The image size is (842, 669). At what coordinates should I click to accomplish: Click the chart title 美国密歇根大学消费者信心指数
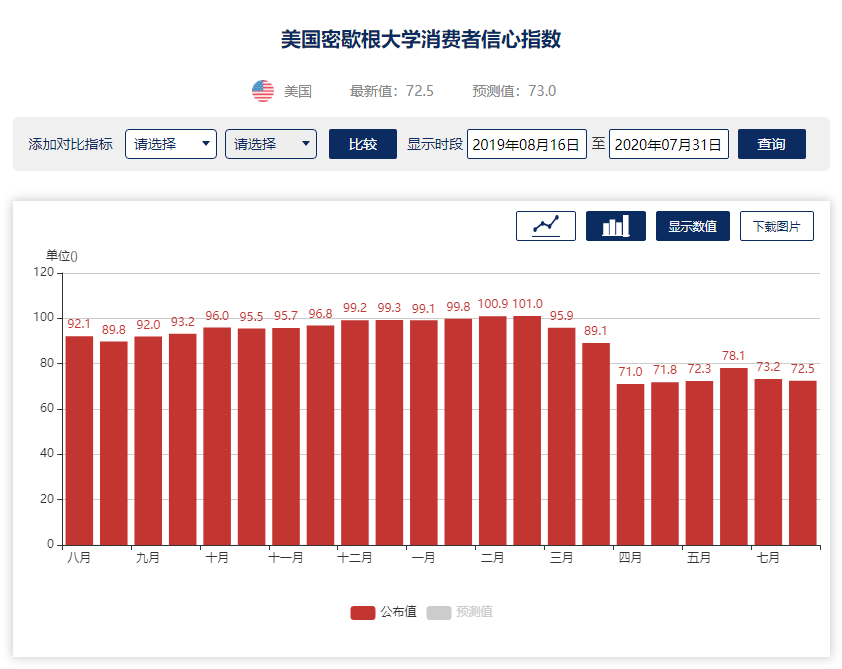421,39
